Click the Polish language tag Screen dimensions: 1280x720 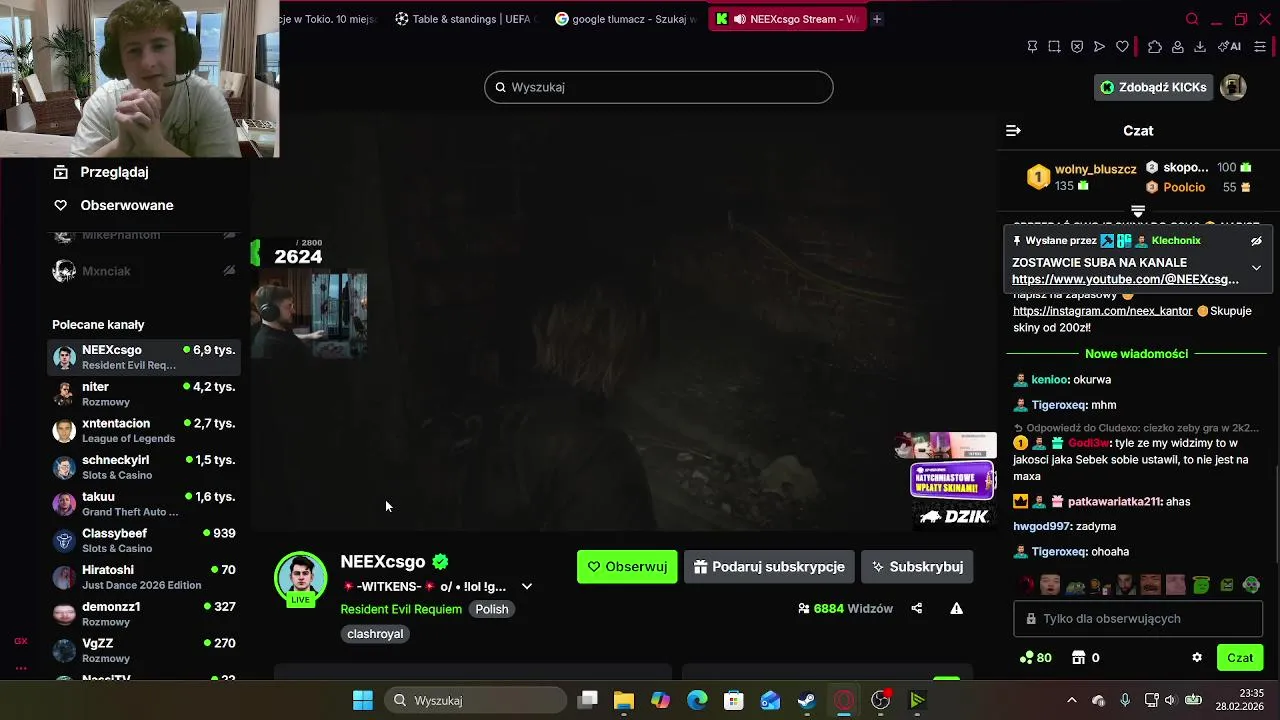[491, 609]
